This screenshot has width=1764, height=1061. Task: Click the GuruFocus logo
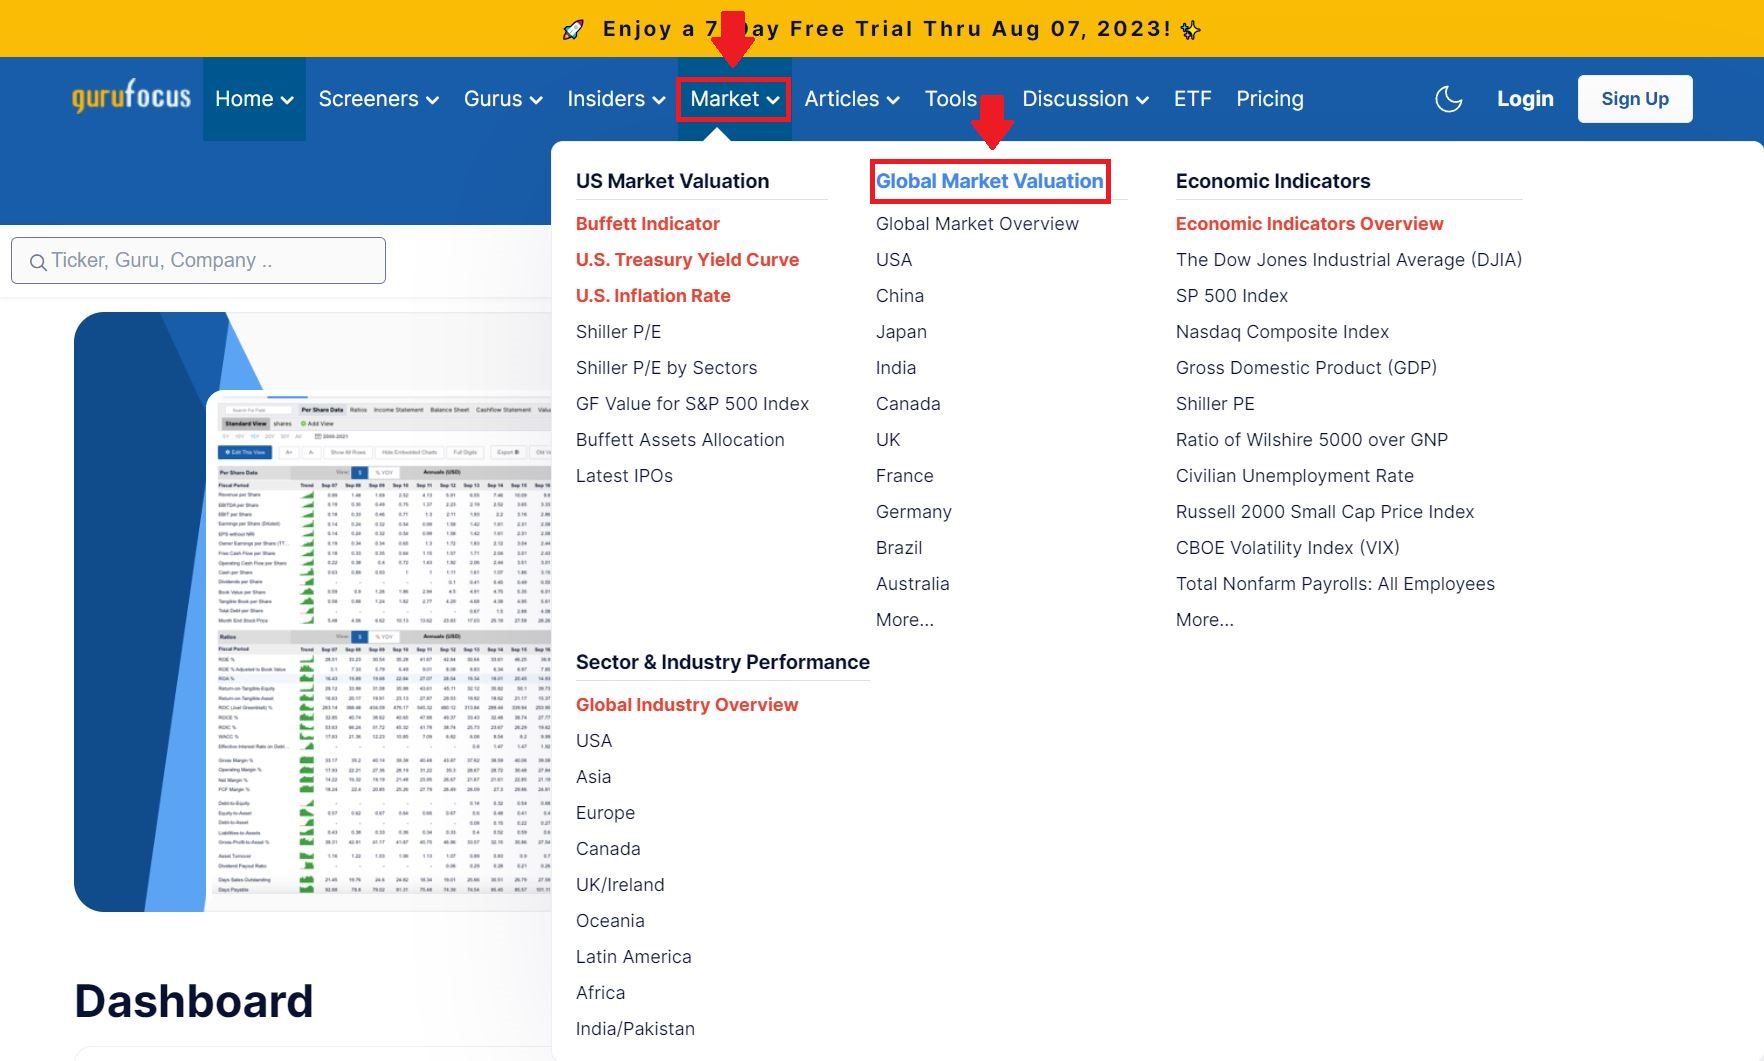(x=131, y=97)
